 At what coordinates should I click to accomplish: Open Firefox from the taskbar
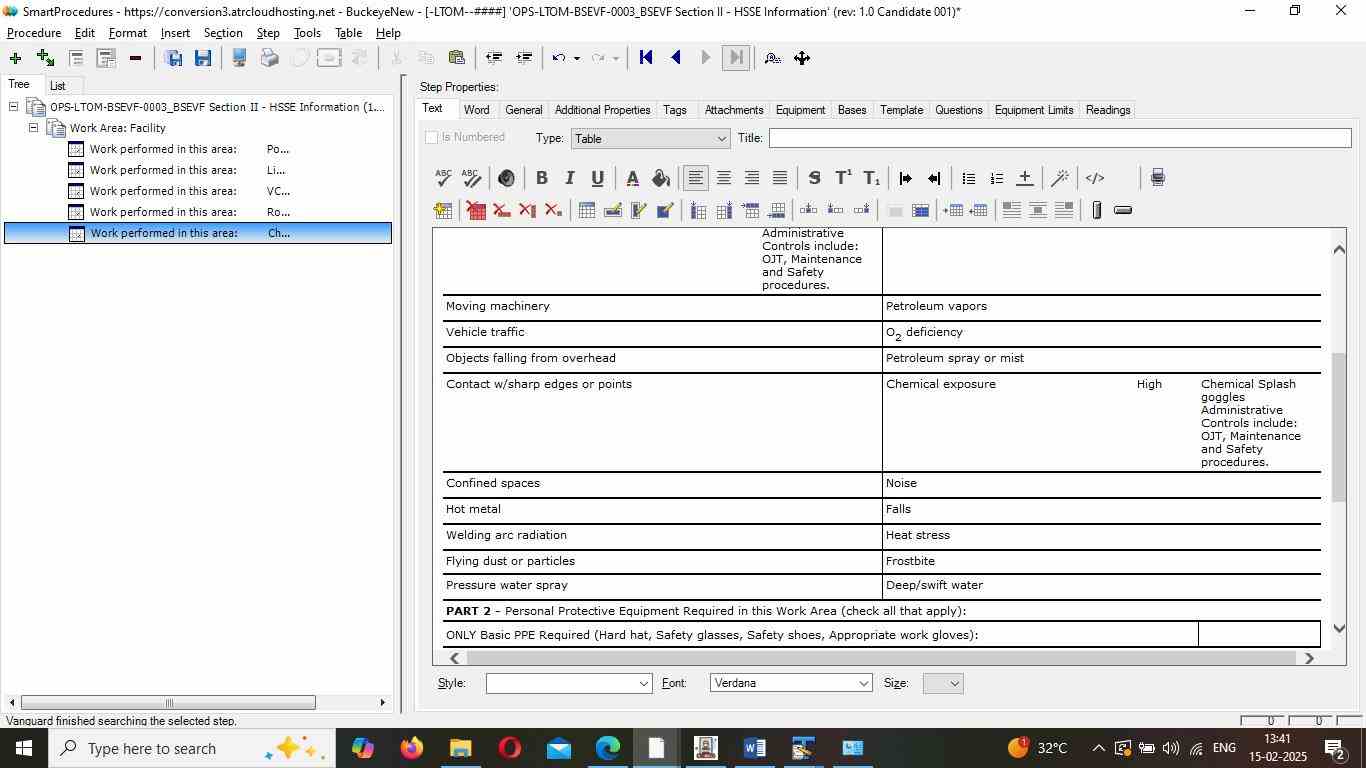[x=411, y=748]
